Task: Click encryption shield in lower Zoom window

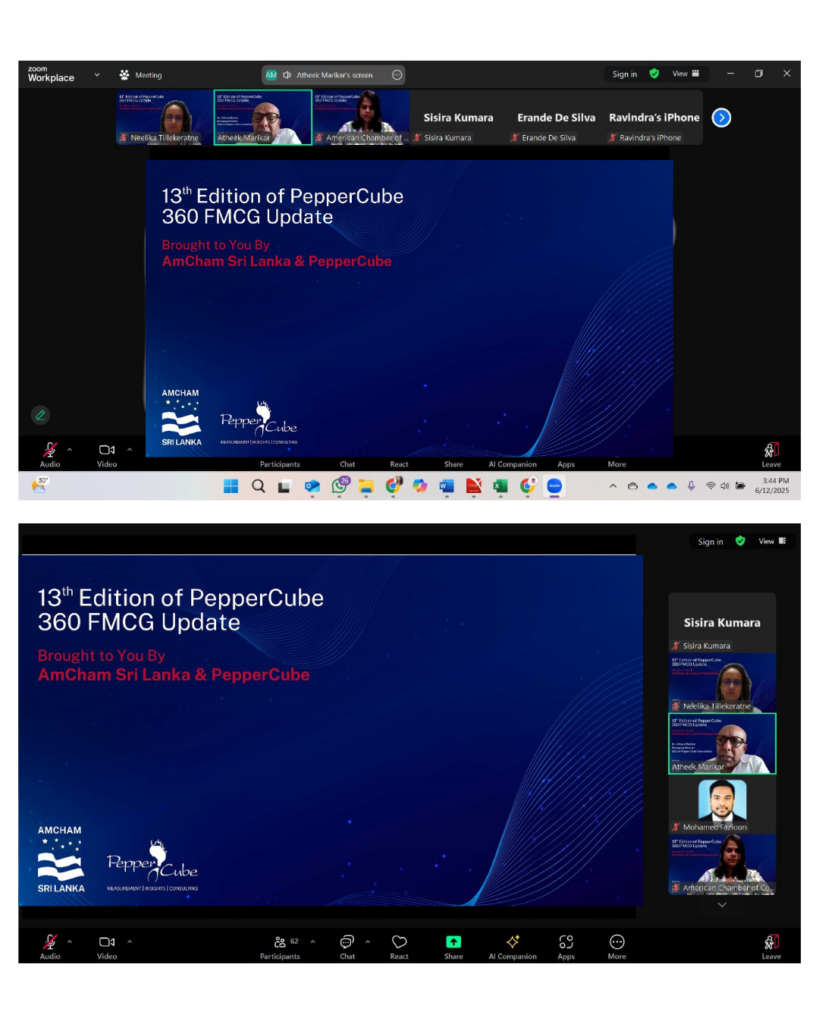Action: tap(740, 541)
